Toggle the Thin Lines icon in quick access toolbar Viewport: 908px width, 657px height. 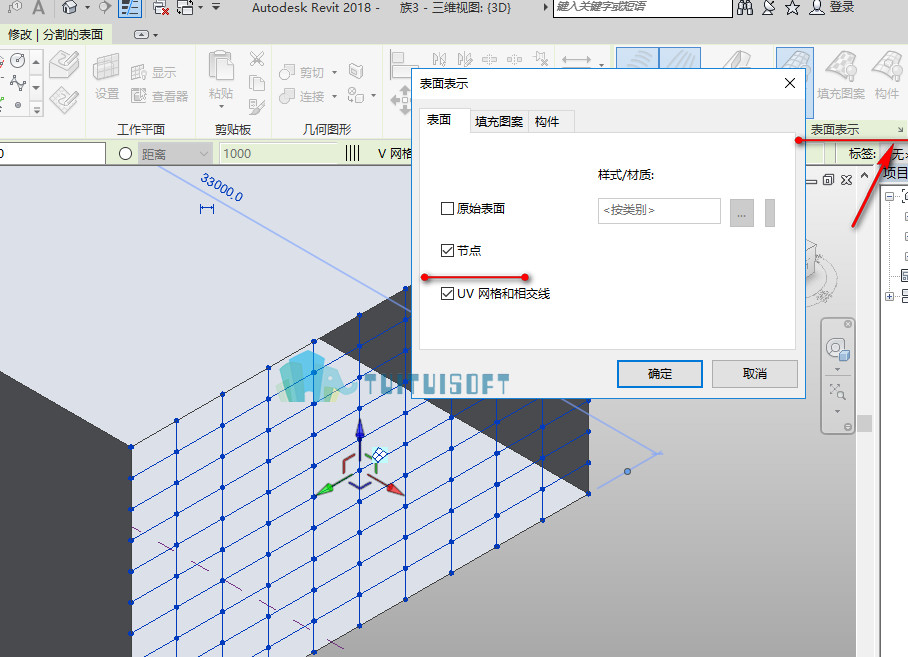click(130, 8)
